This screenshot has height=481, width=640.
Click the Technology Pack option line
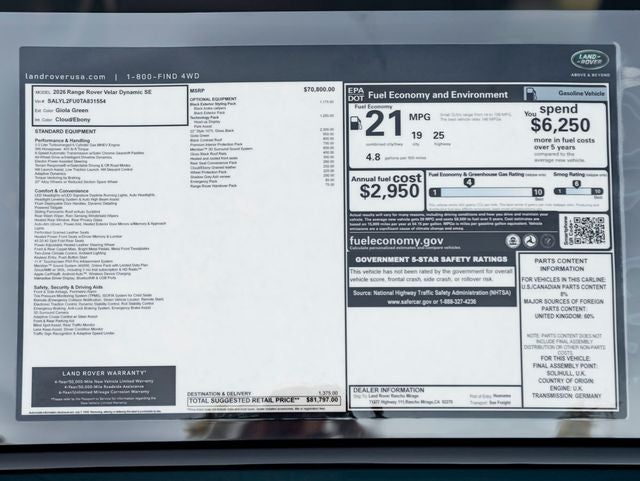click(x=204, y=117)
